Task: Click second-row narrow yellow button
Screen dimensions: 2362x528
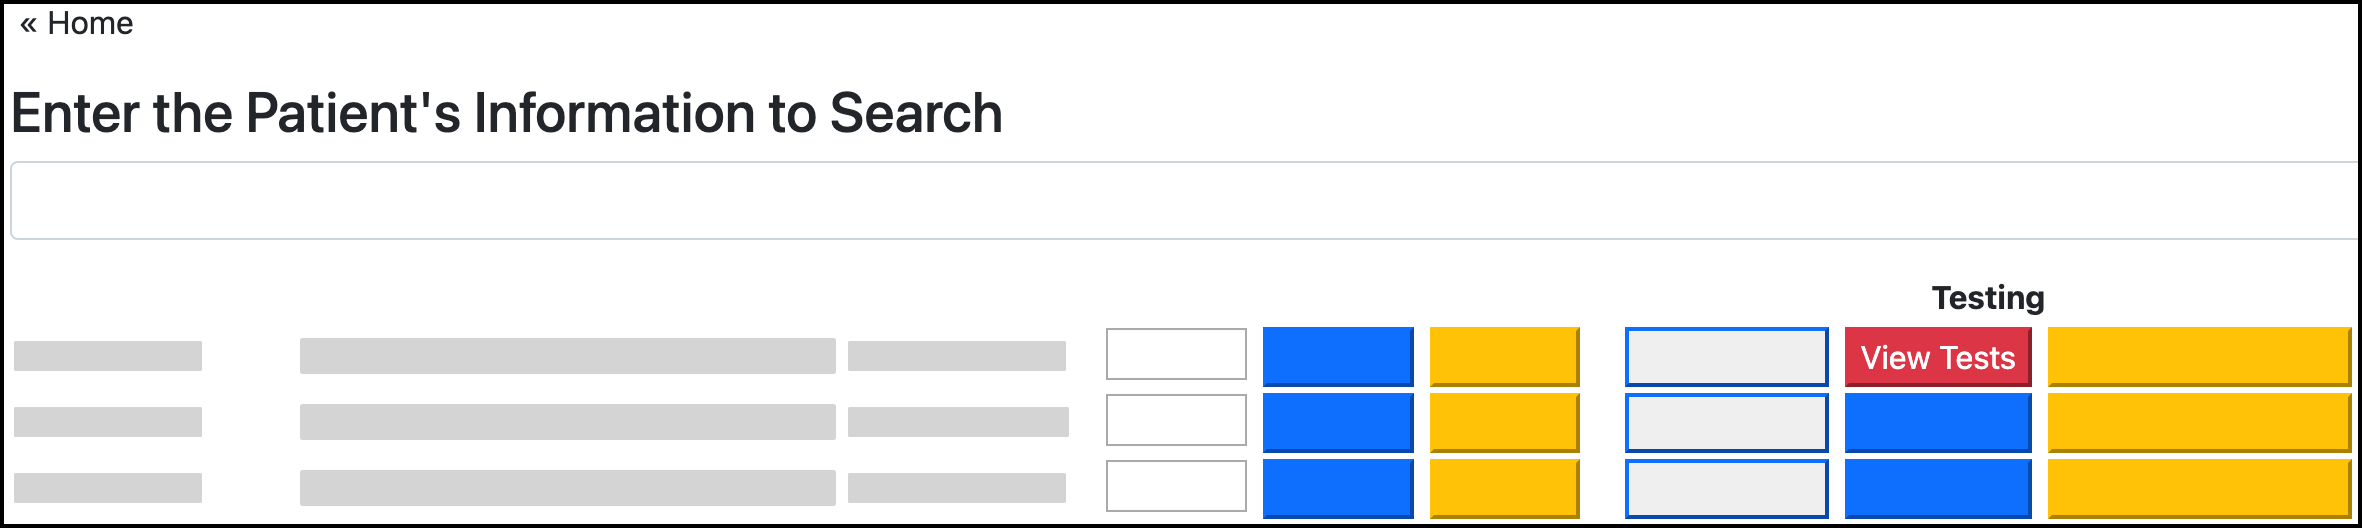Action: 1504,422
